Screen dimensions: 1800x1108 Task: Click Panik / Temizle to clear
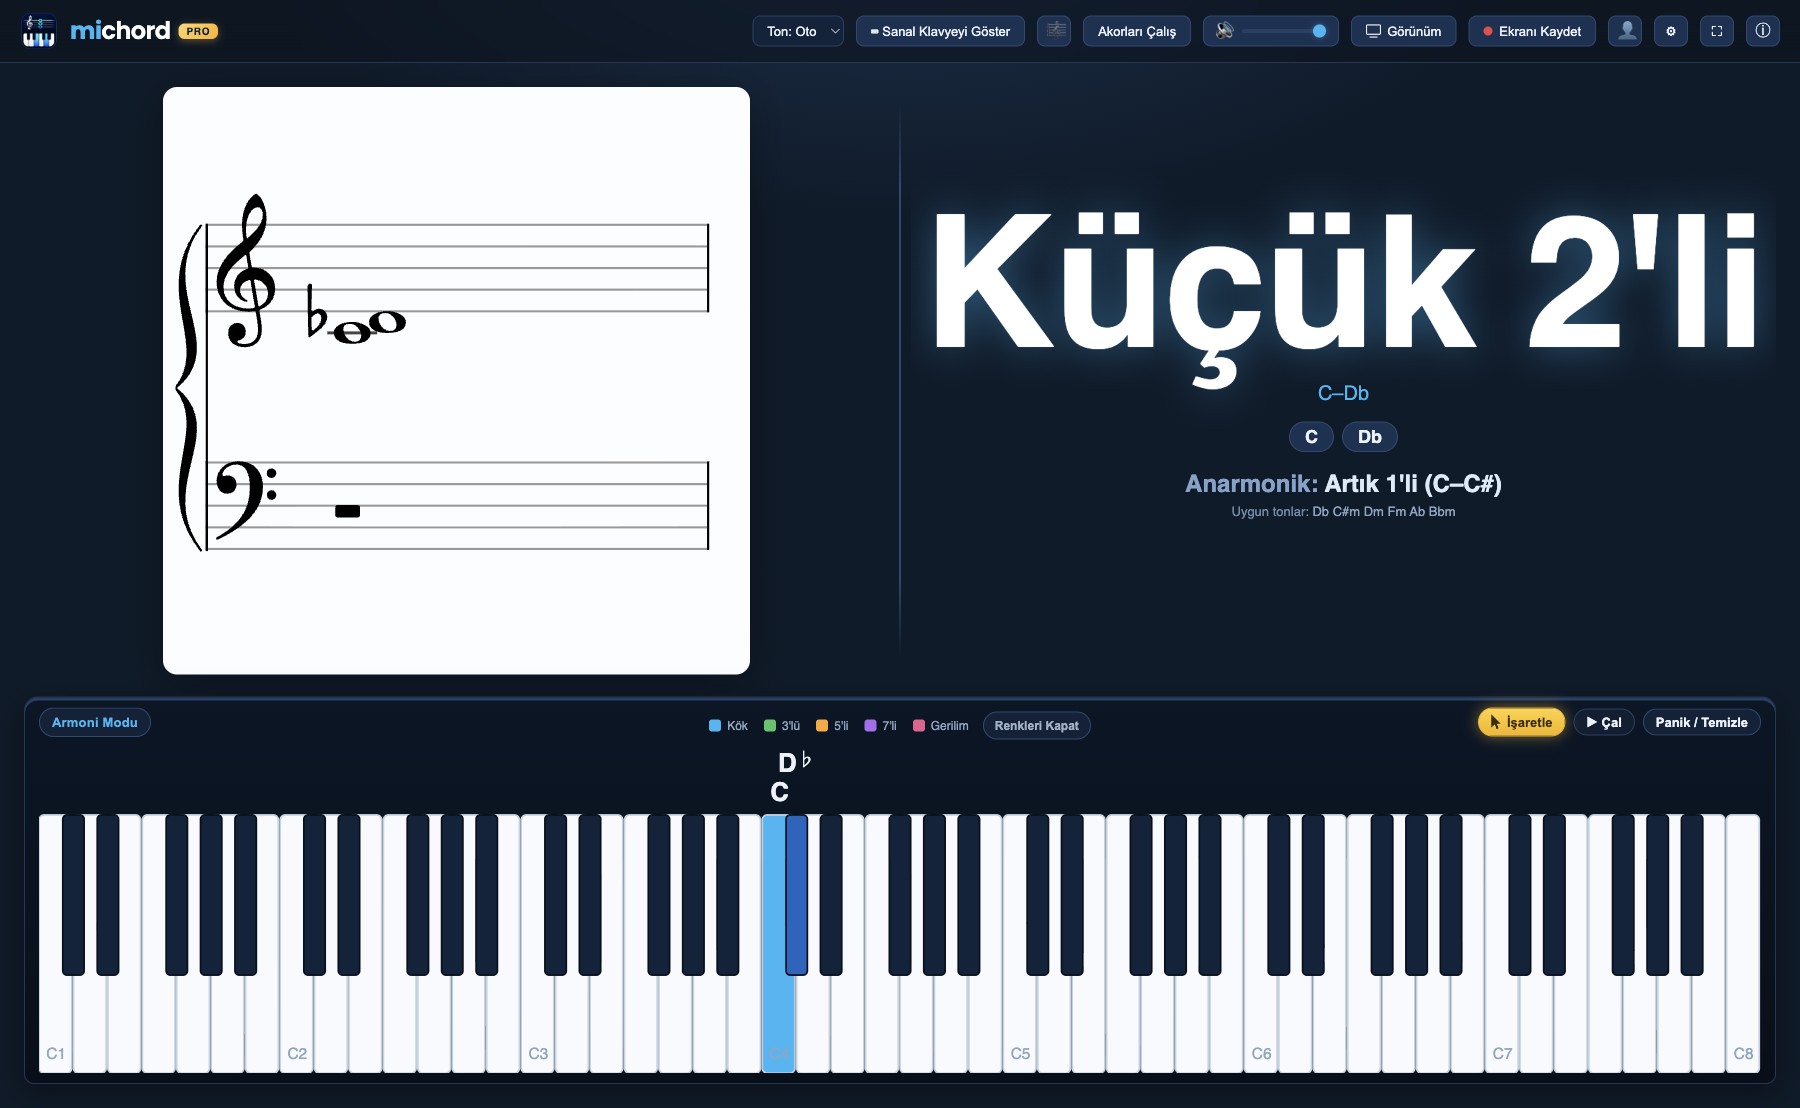point(1701,722)
